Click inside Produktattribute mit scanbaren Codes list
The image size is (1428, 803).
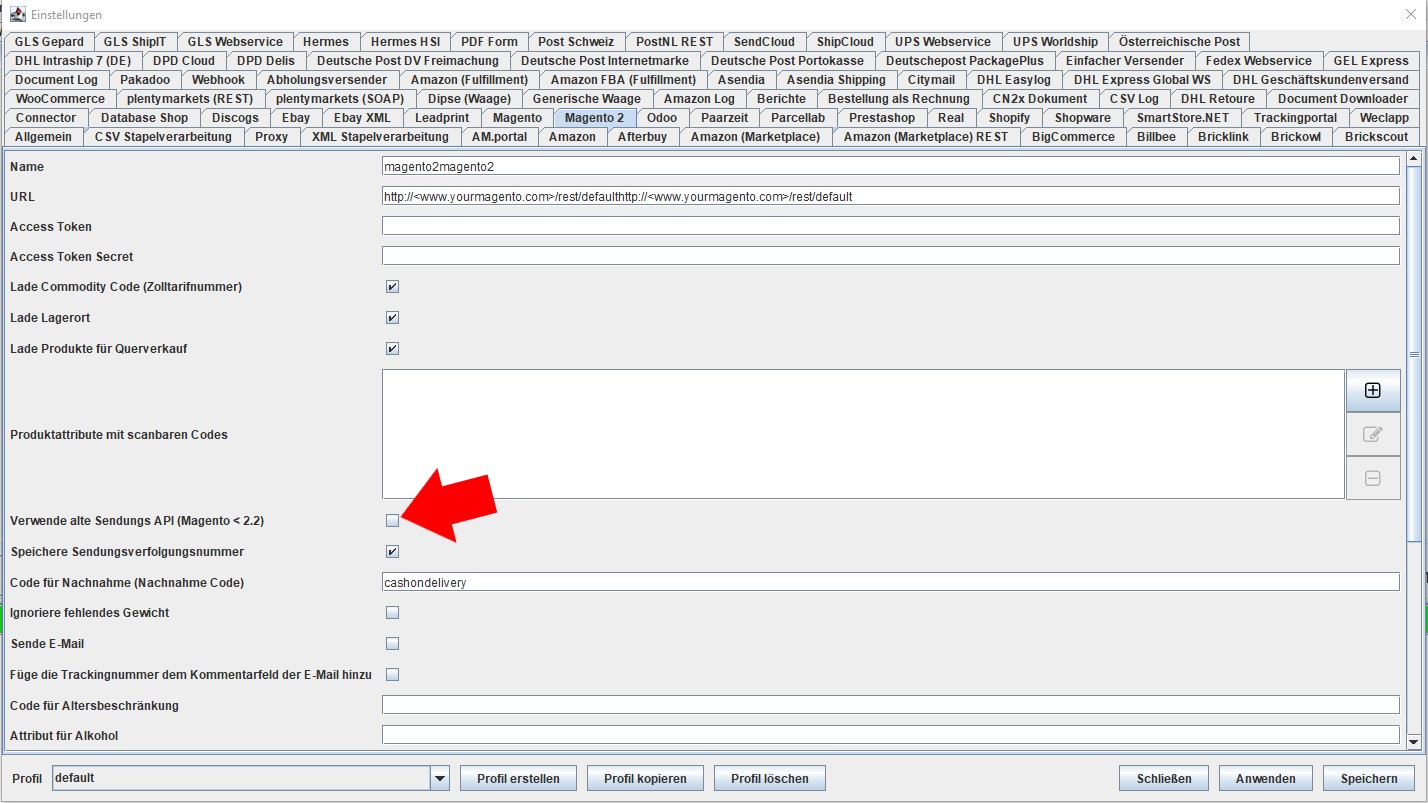863,434
